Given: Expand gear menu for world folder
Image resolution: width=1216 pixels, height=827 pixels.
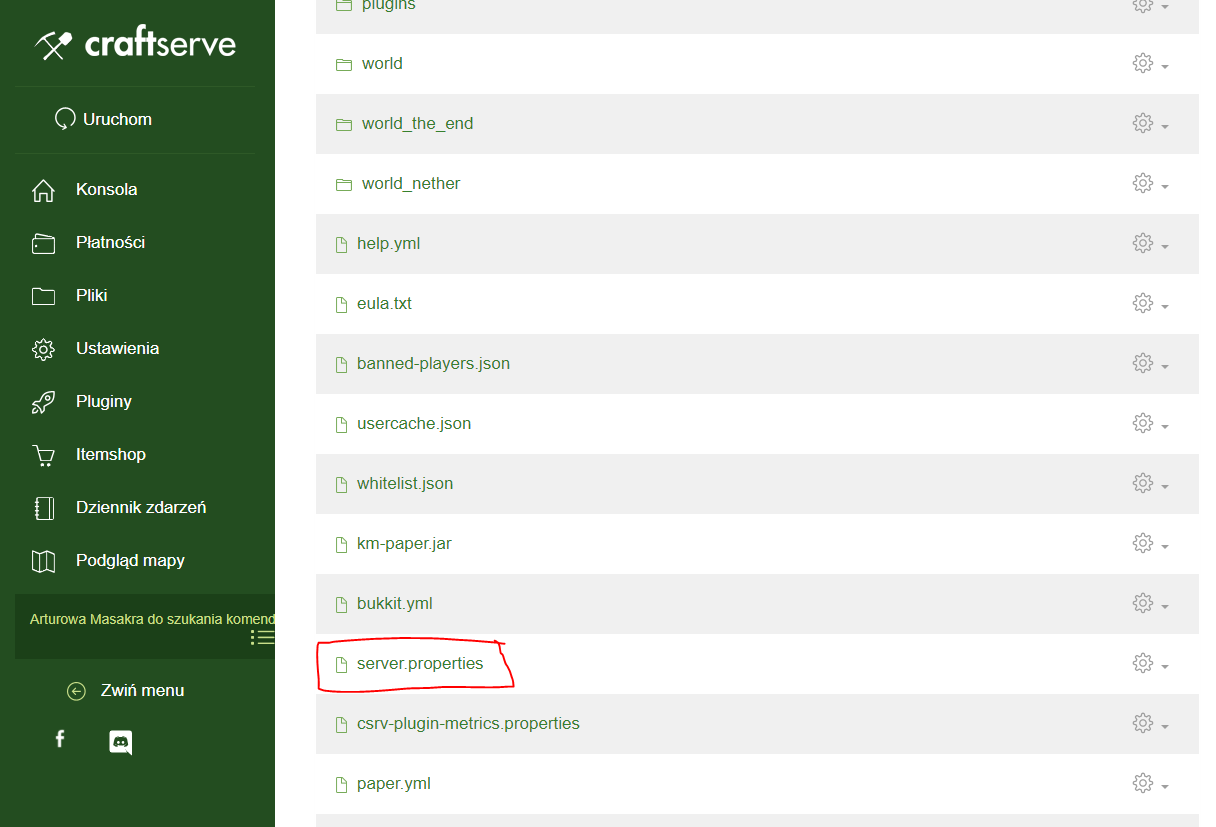Looking at the screenshot, I should click(1149, 64).
